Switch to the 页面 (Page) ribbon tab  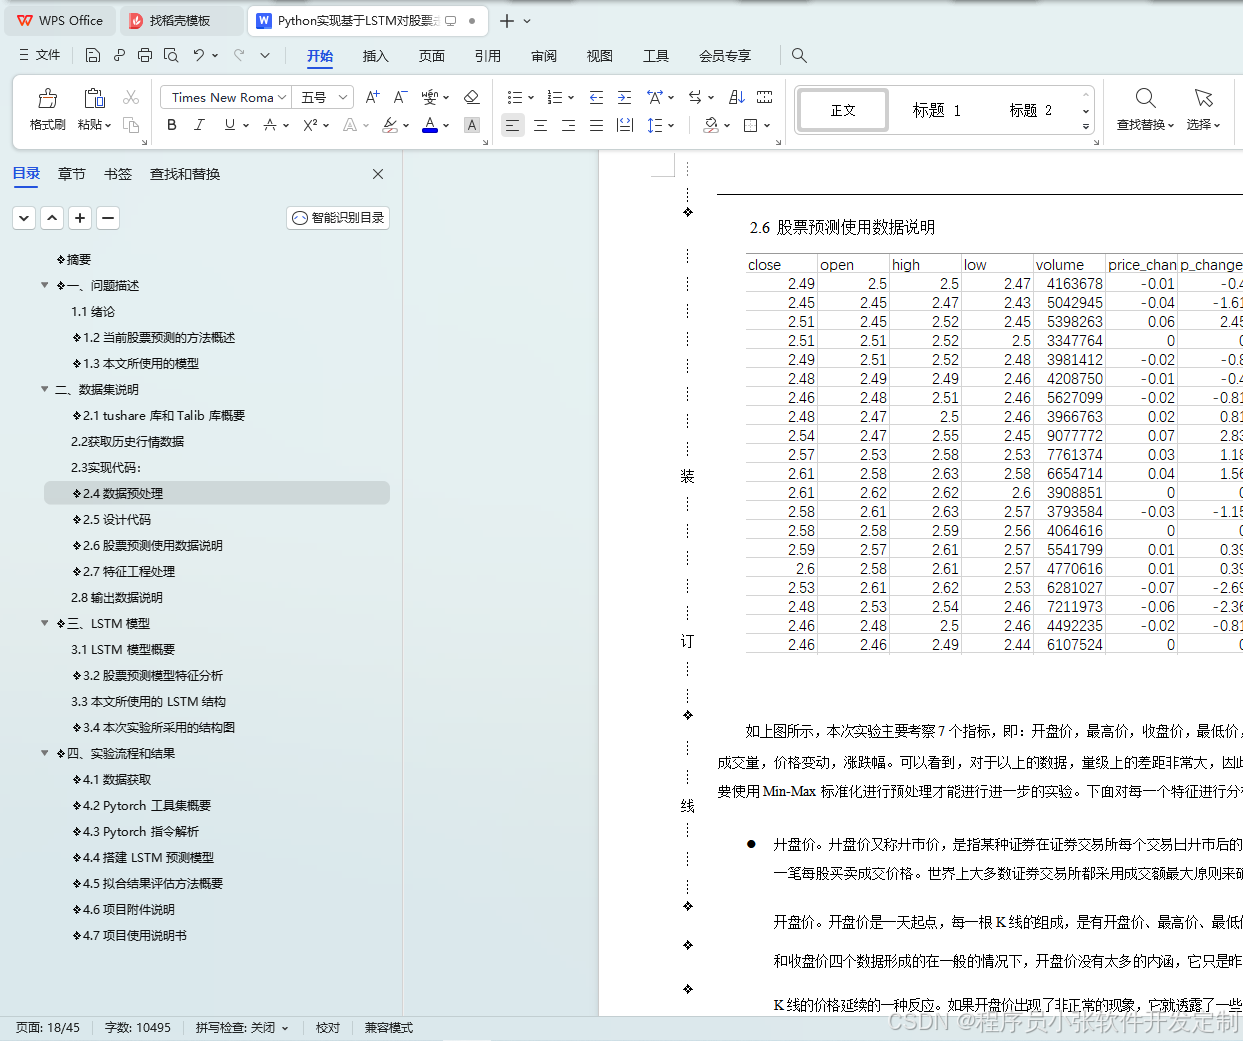[431, 56]
